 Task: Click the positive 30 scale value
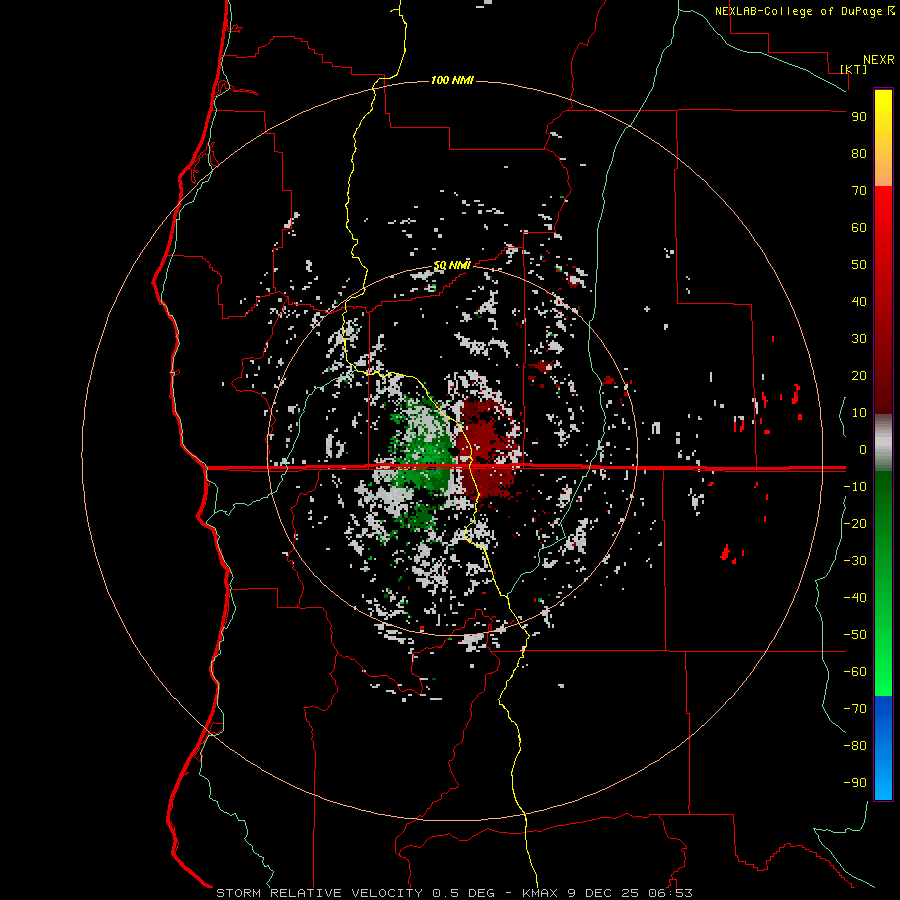click(x=859, y=339)
